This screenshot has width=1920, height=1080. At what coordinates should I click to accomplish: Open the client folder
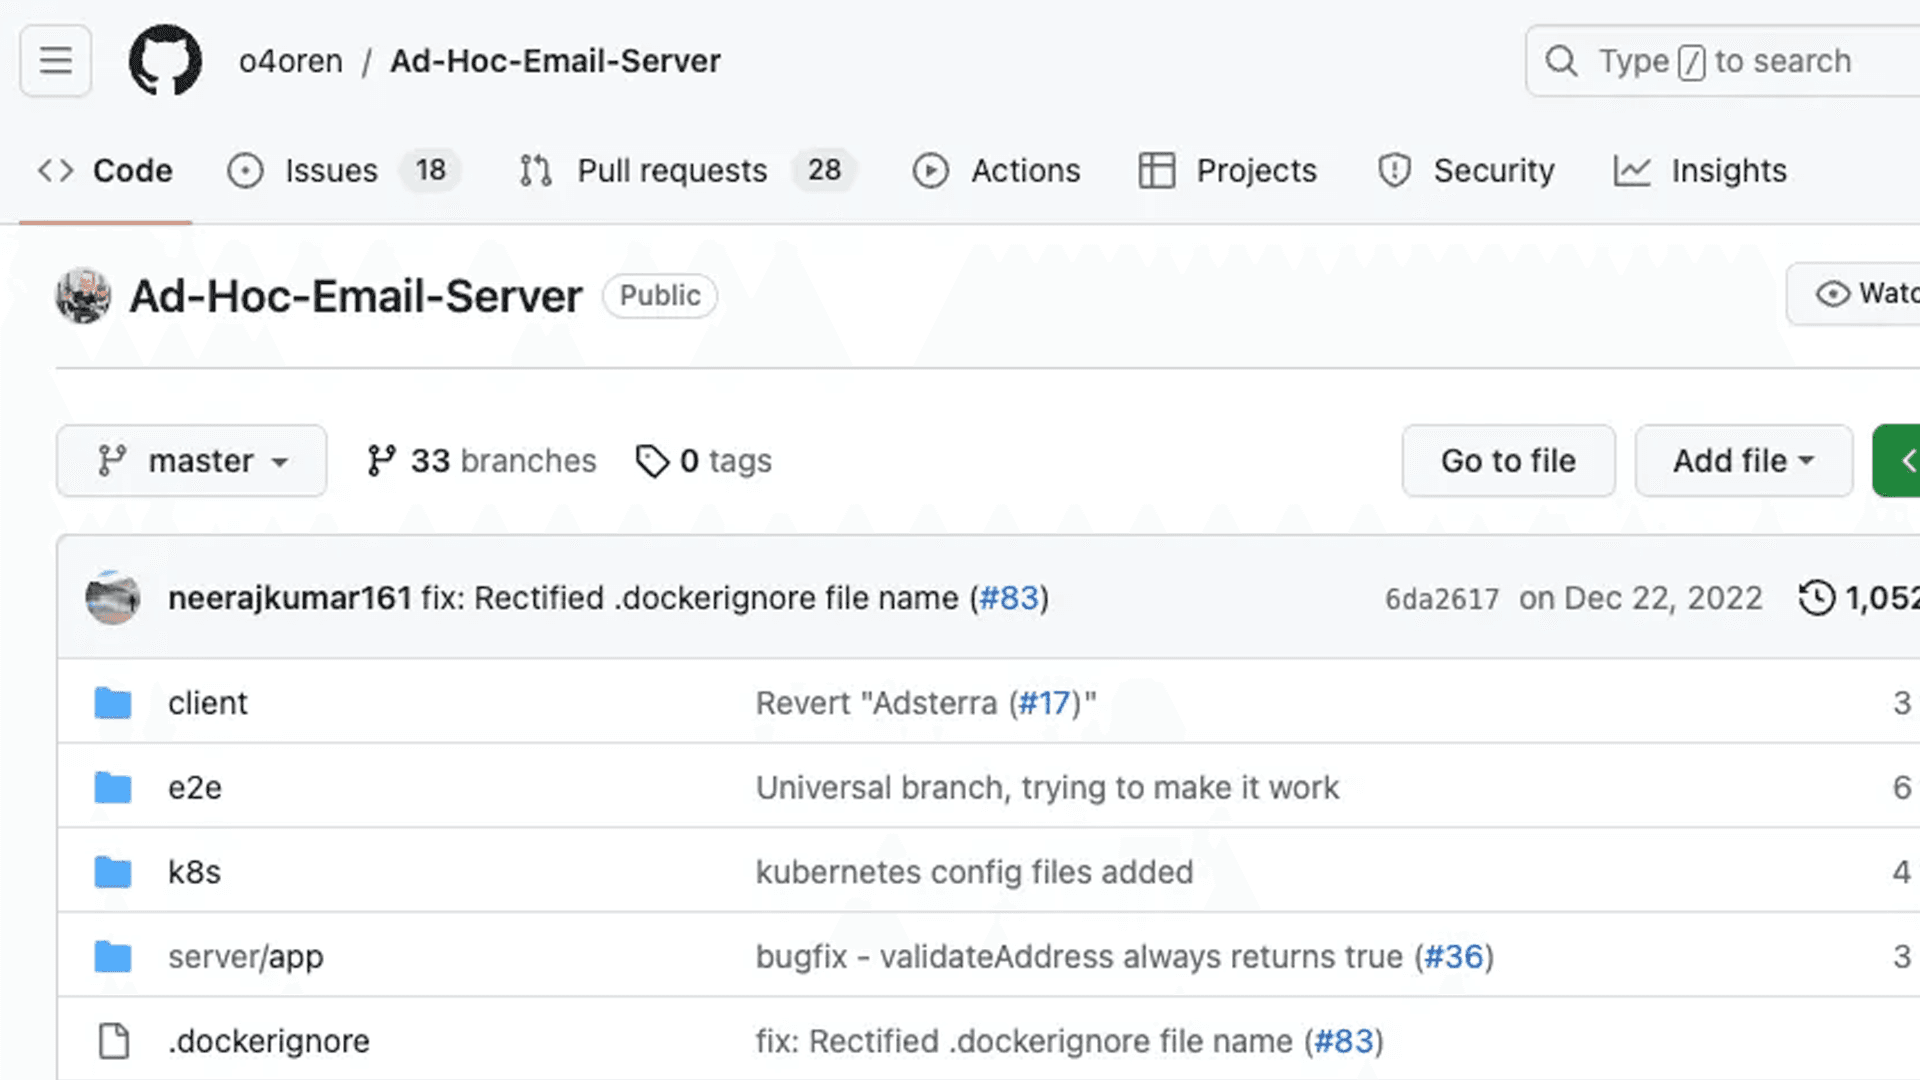click(x=207, y=702)
